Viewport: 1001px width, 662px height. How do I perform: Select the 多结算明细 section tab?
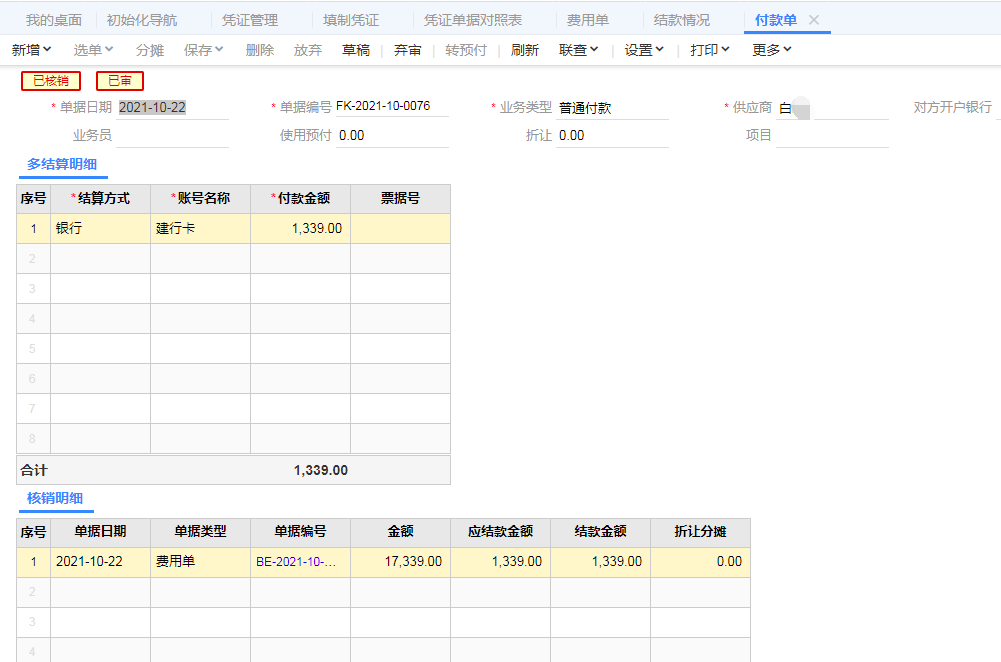(62, 164)
